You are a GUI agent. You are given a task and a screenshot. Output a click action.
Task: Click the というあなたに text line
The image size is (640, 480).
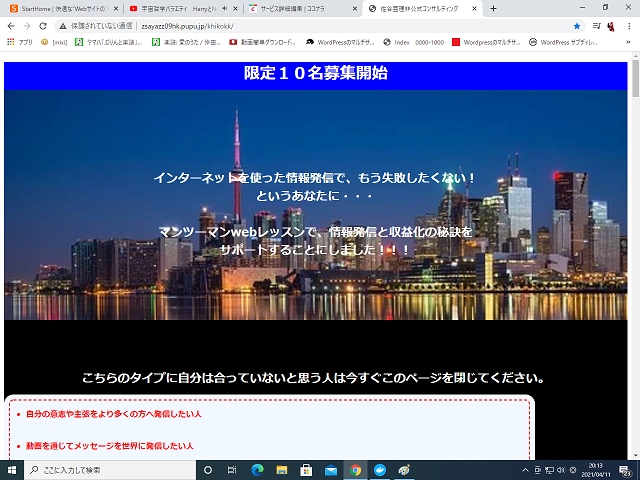(314, 196)
